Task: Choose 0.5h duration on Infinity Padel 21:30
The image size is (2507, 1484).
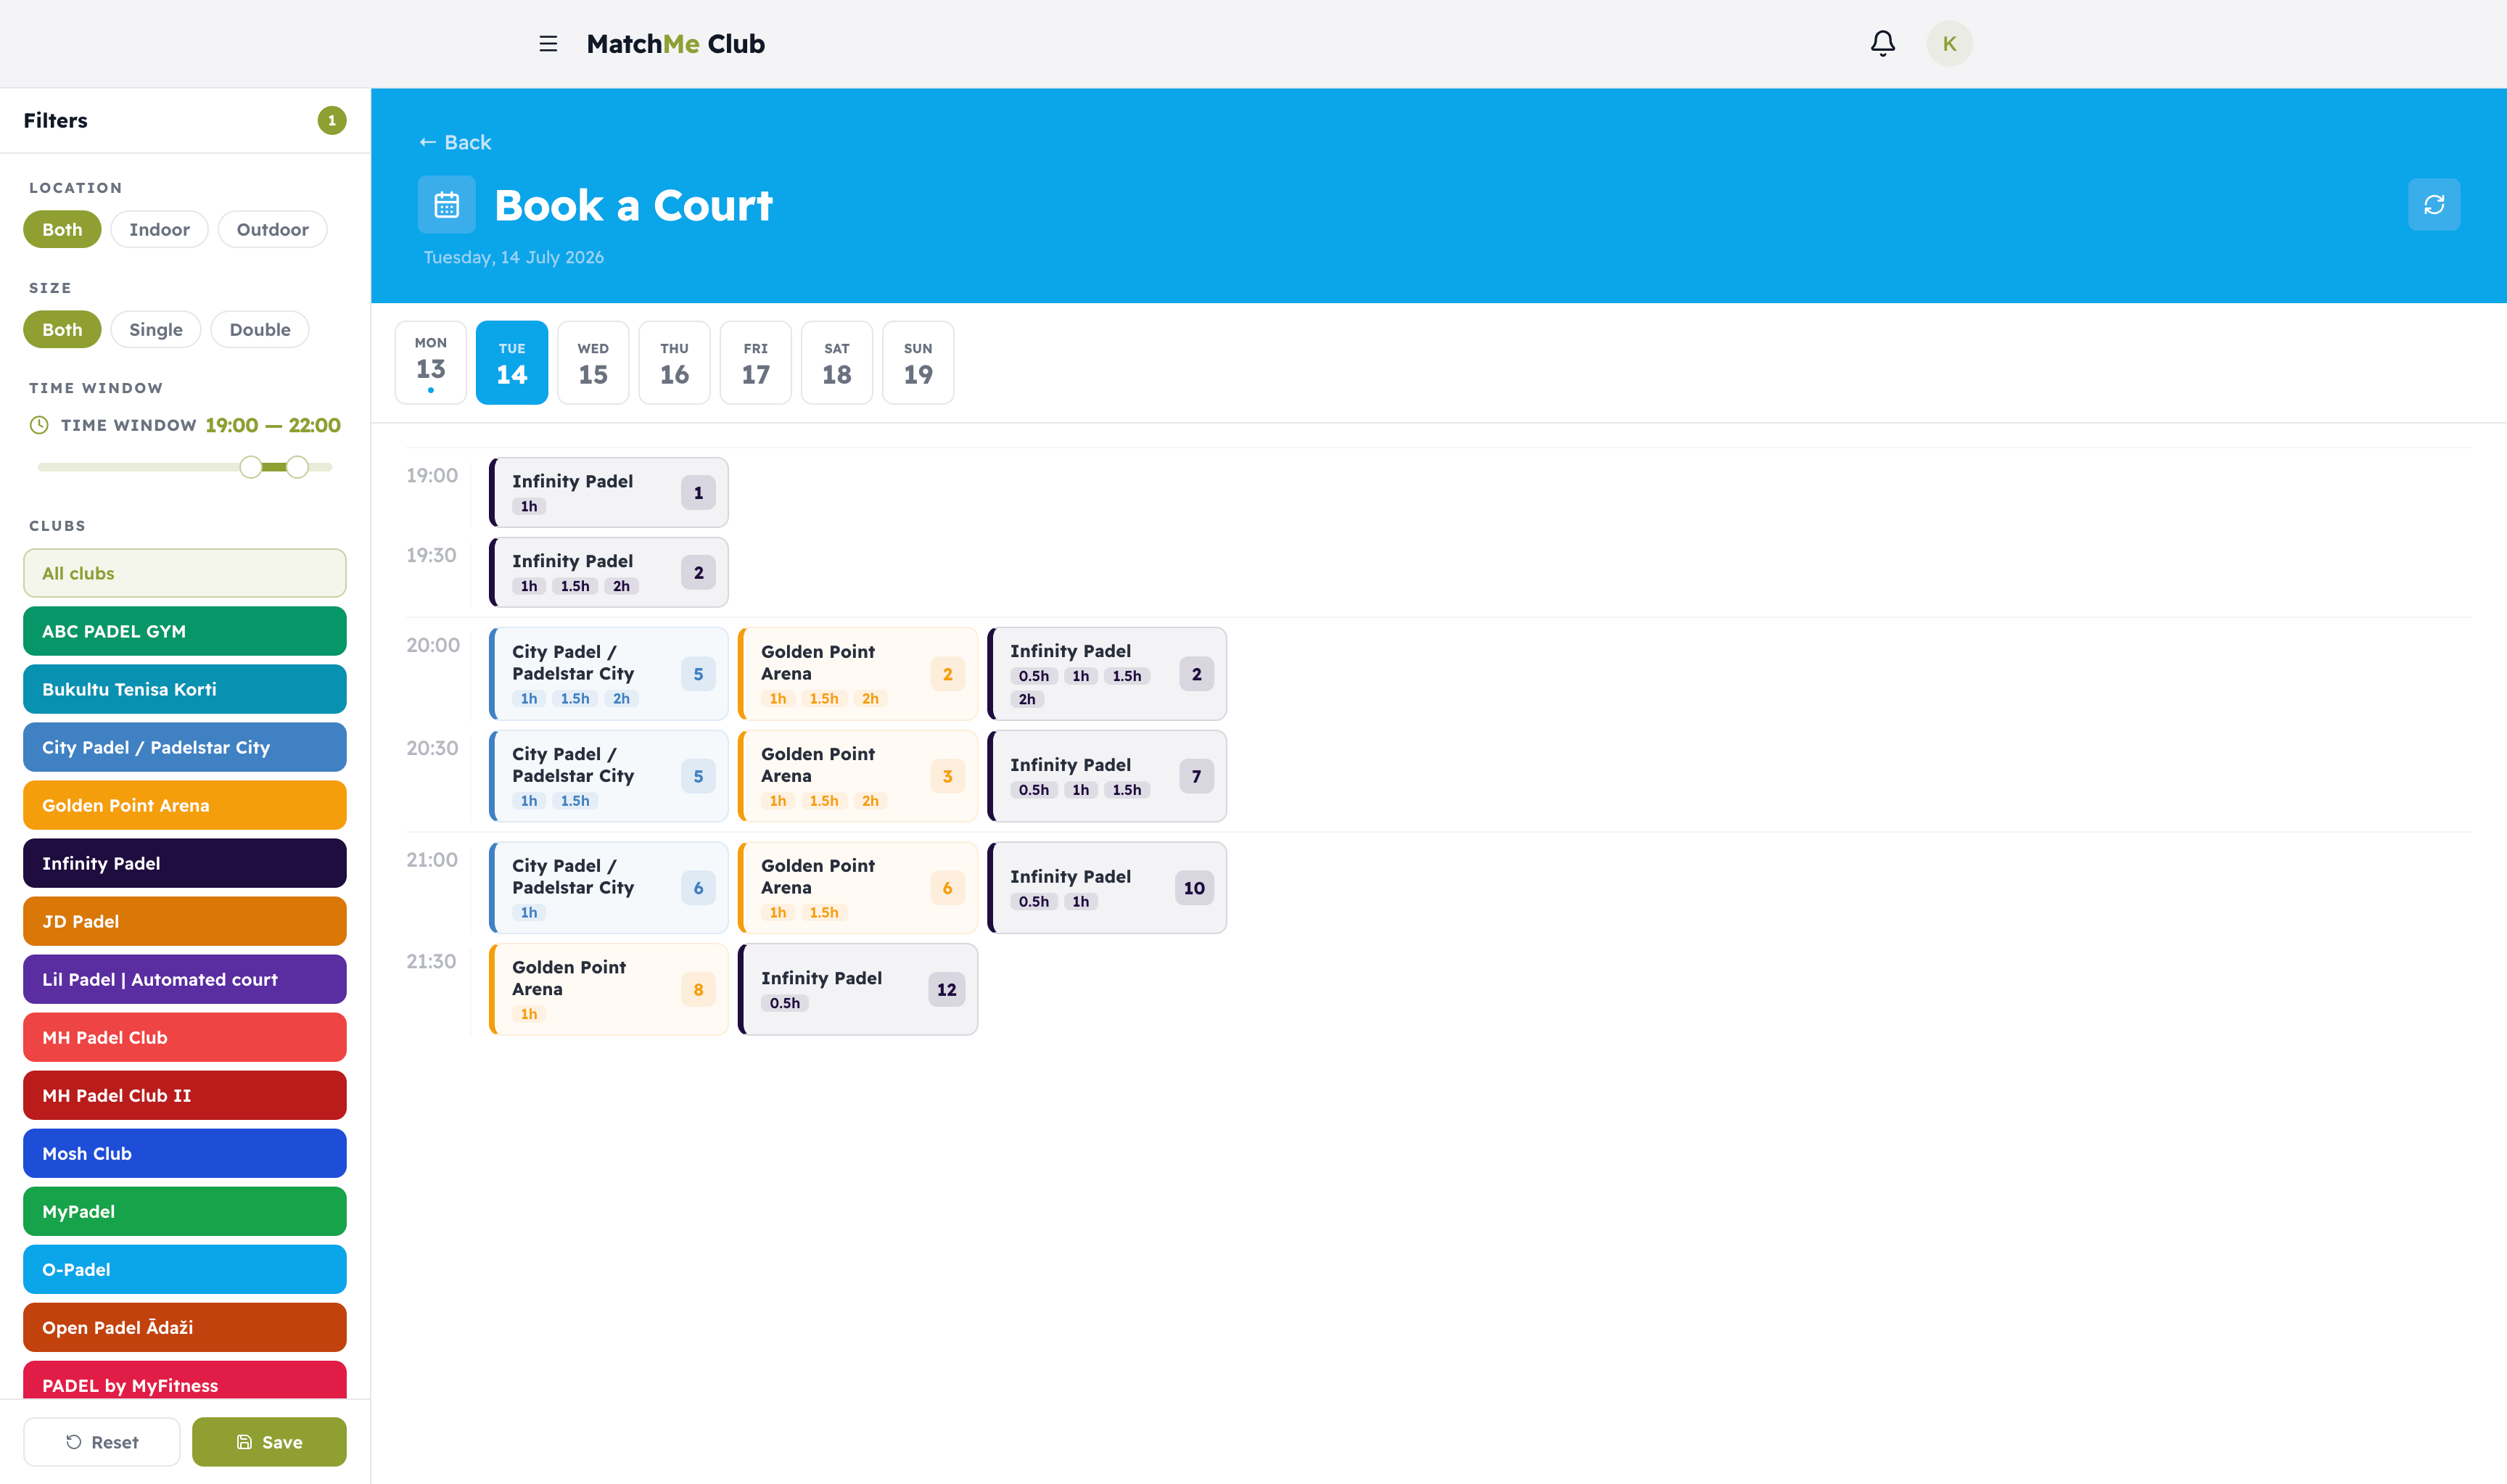Action: click(784, 1003)
